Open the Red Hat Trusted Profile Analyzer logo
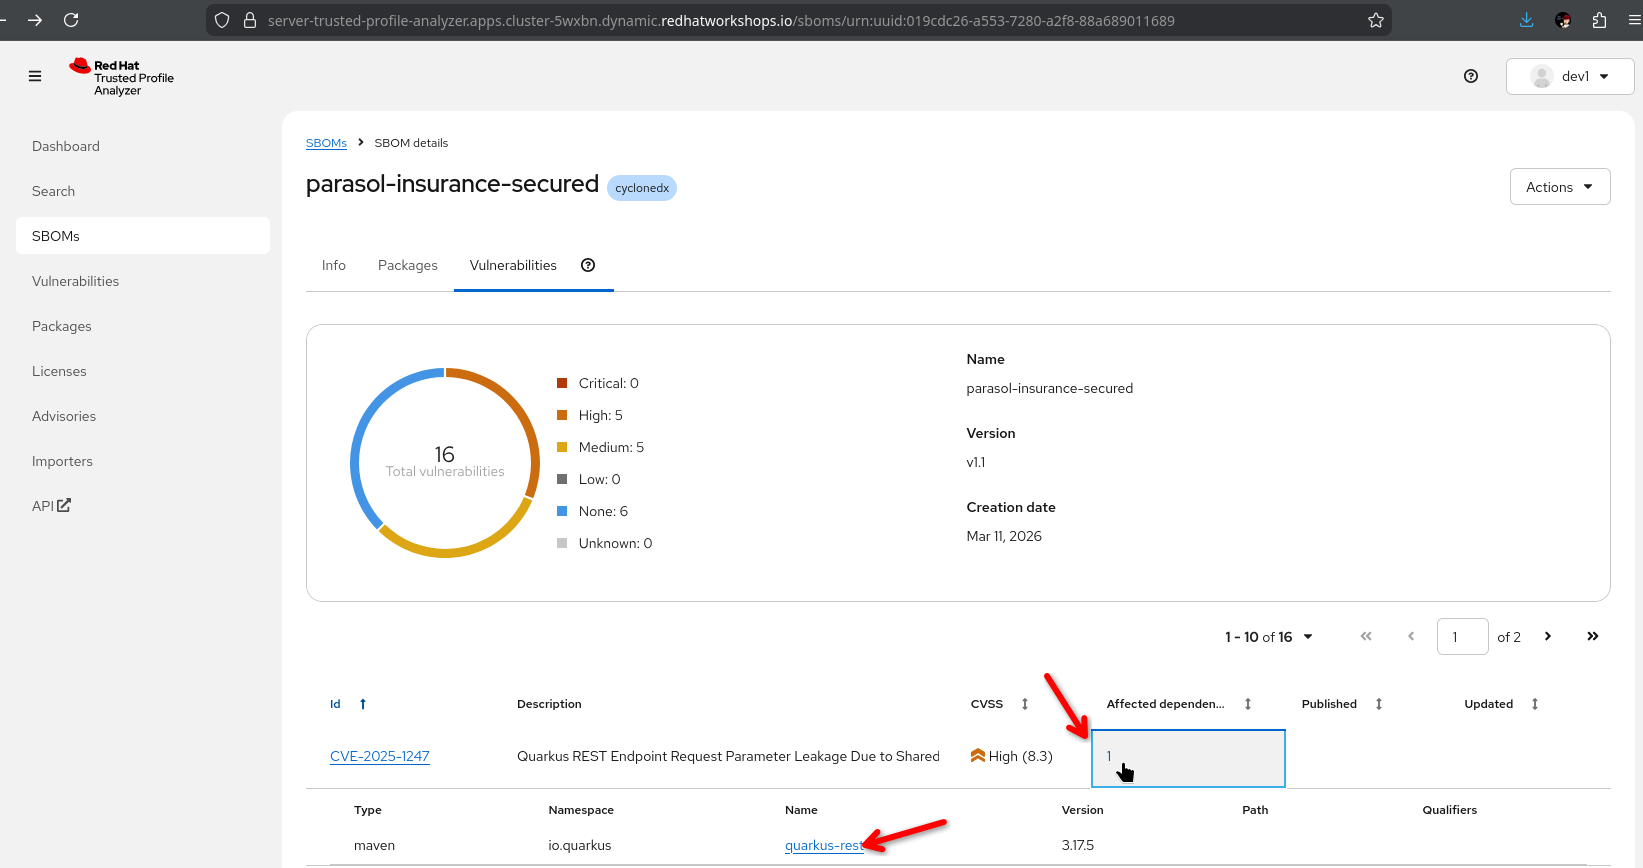Image resolution: width=1643 pixels, height=868 pixels. coord(121,77)
